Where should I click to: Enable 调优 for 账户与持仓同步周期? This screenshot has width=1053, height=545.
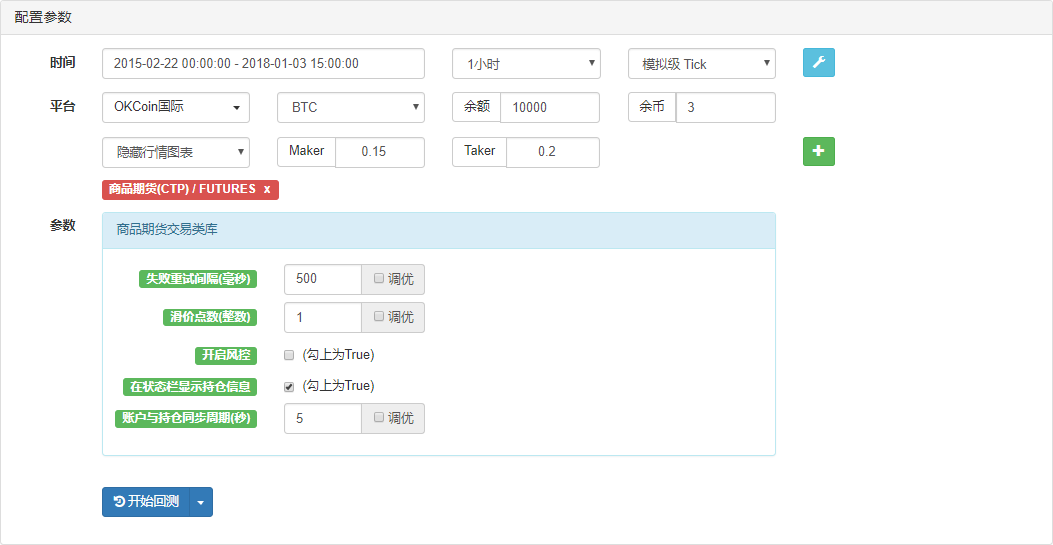point(379,418)
